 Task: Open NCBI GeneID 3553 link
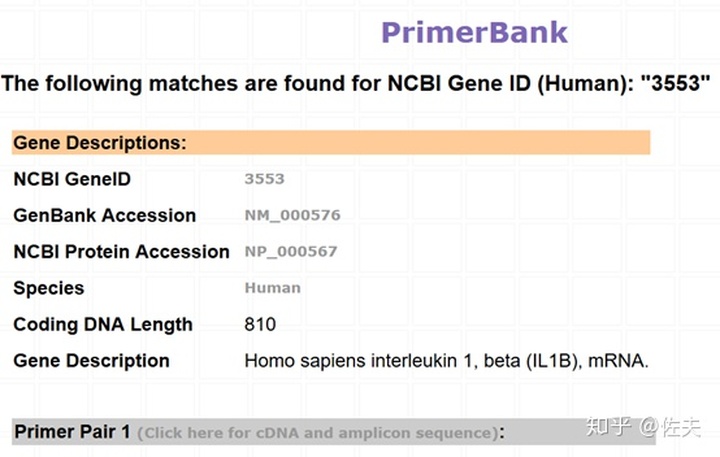(x=264, y=179)
